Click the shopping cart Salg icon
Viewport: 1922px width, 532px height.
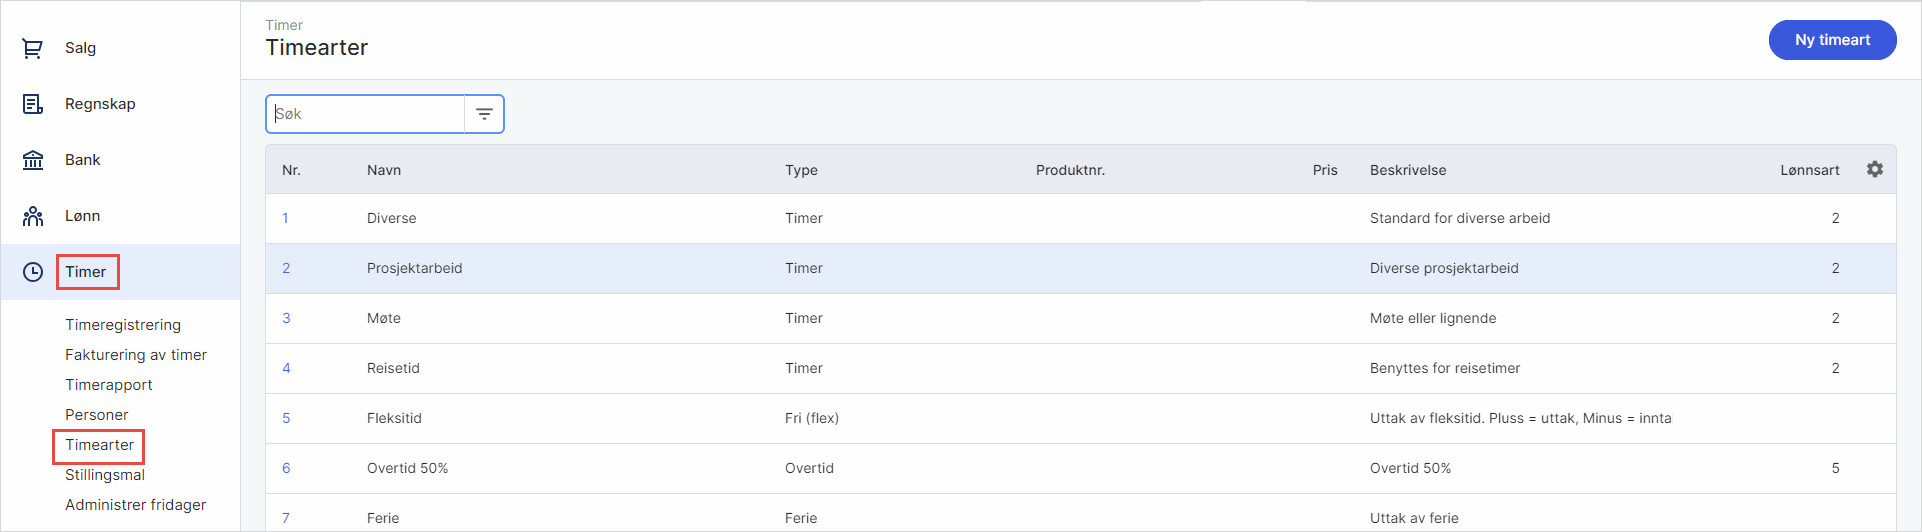click(33, 48)
